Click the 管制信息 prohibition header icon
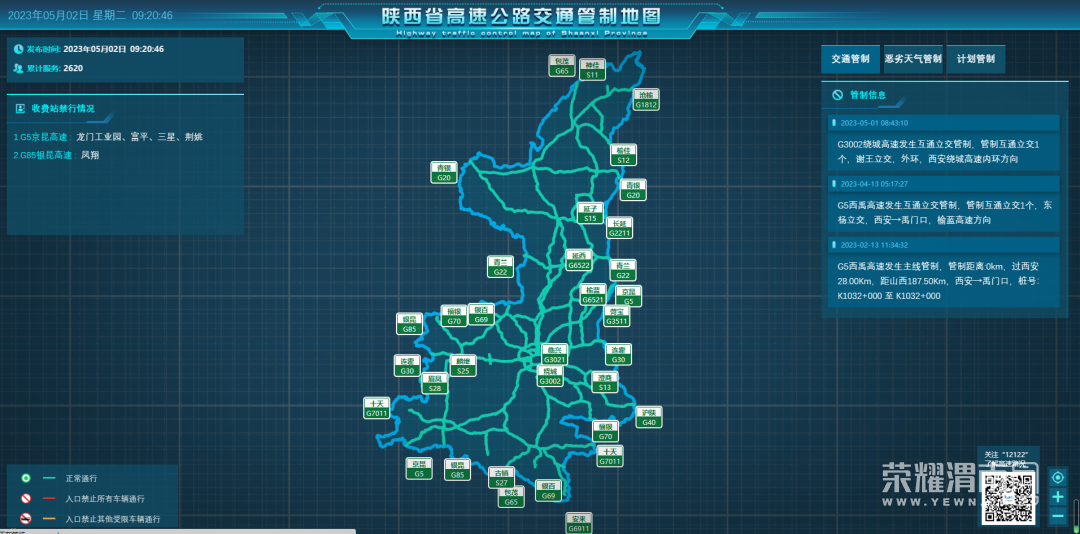The image size is (1080, 534). 838,95
